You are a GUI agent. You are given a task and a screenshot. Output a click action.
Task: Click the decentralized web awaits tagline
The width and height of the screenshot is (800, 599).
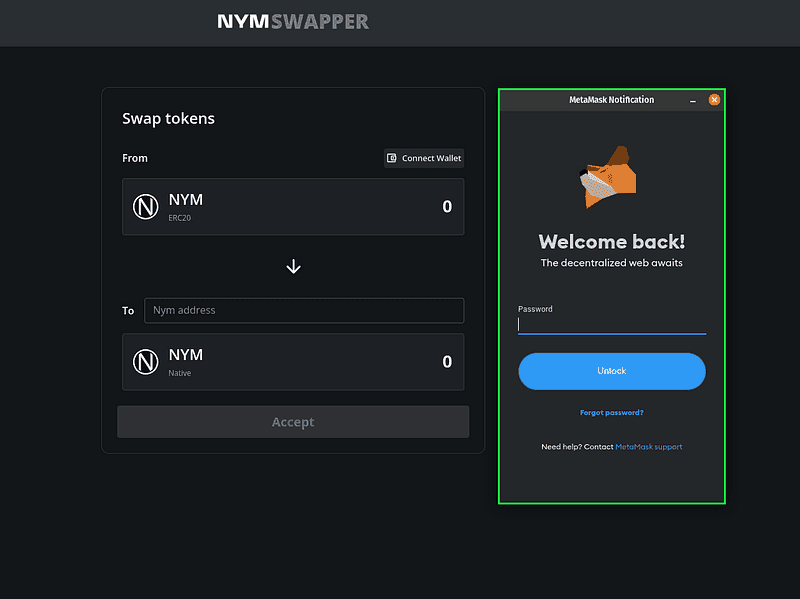(611, 263)
